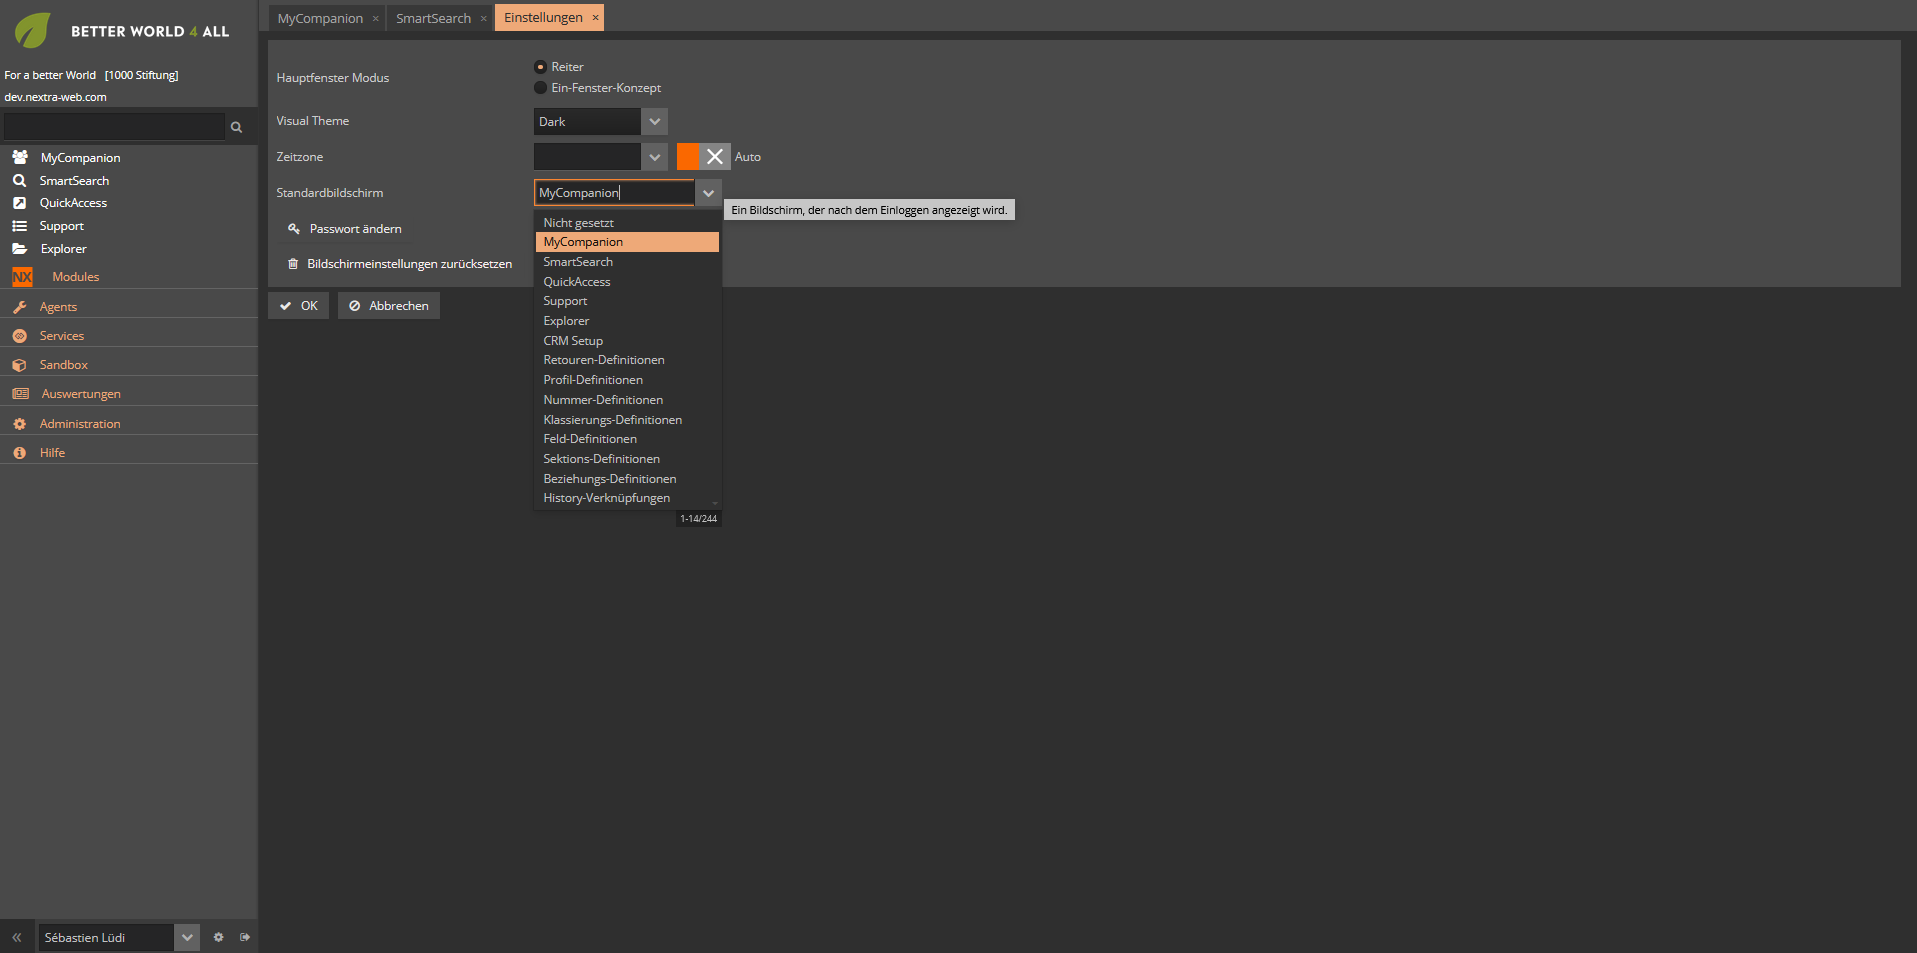The image size is (1917, 953).
Task: Open the user dropdown next to Sébastien Lüdi
Action: (x=186, y=937)
